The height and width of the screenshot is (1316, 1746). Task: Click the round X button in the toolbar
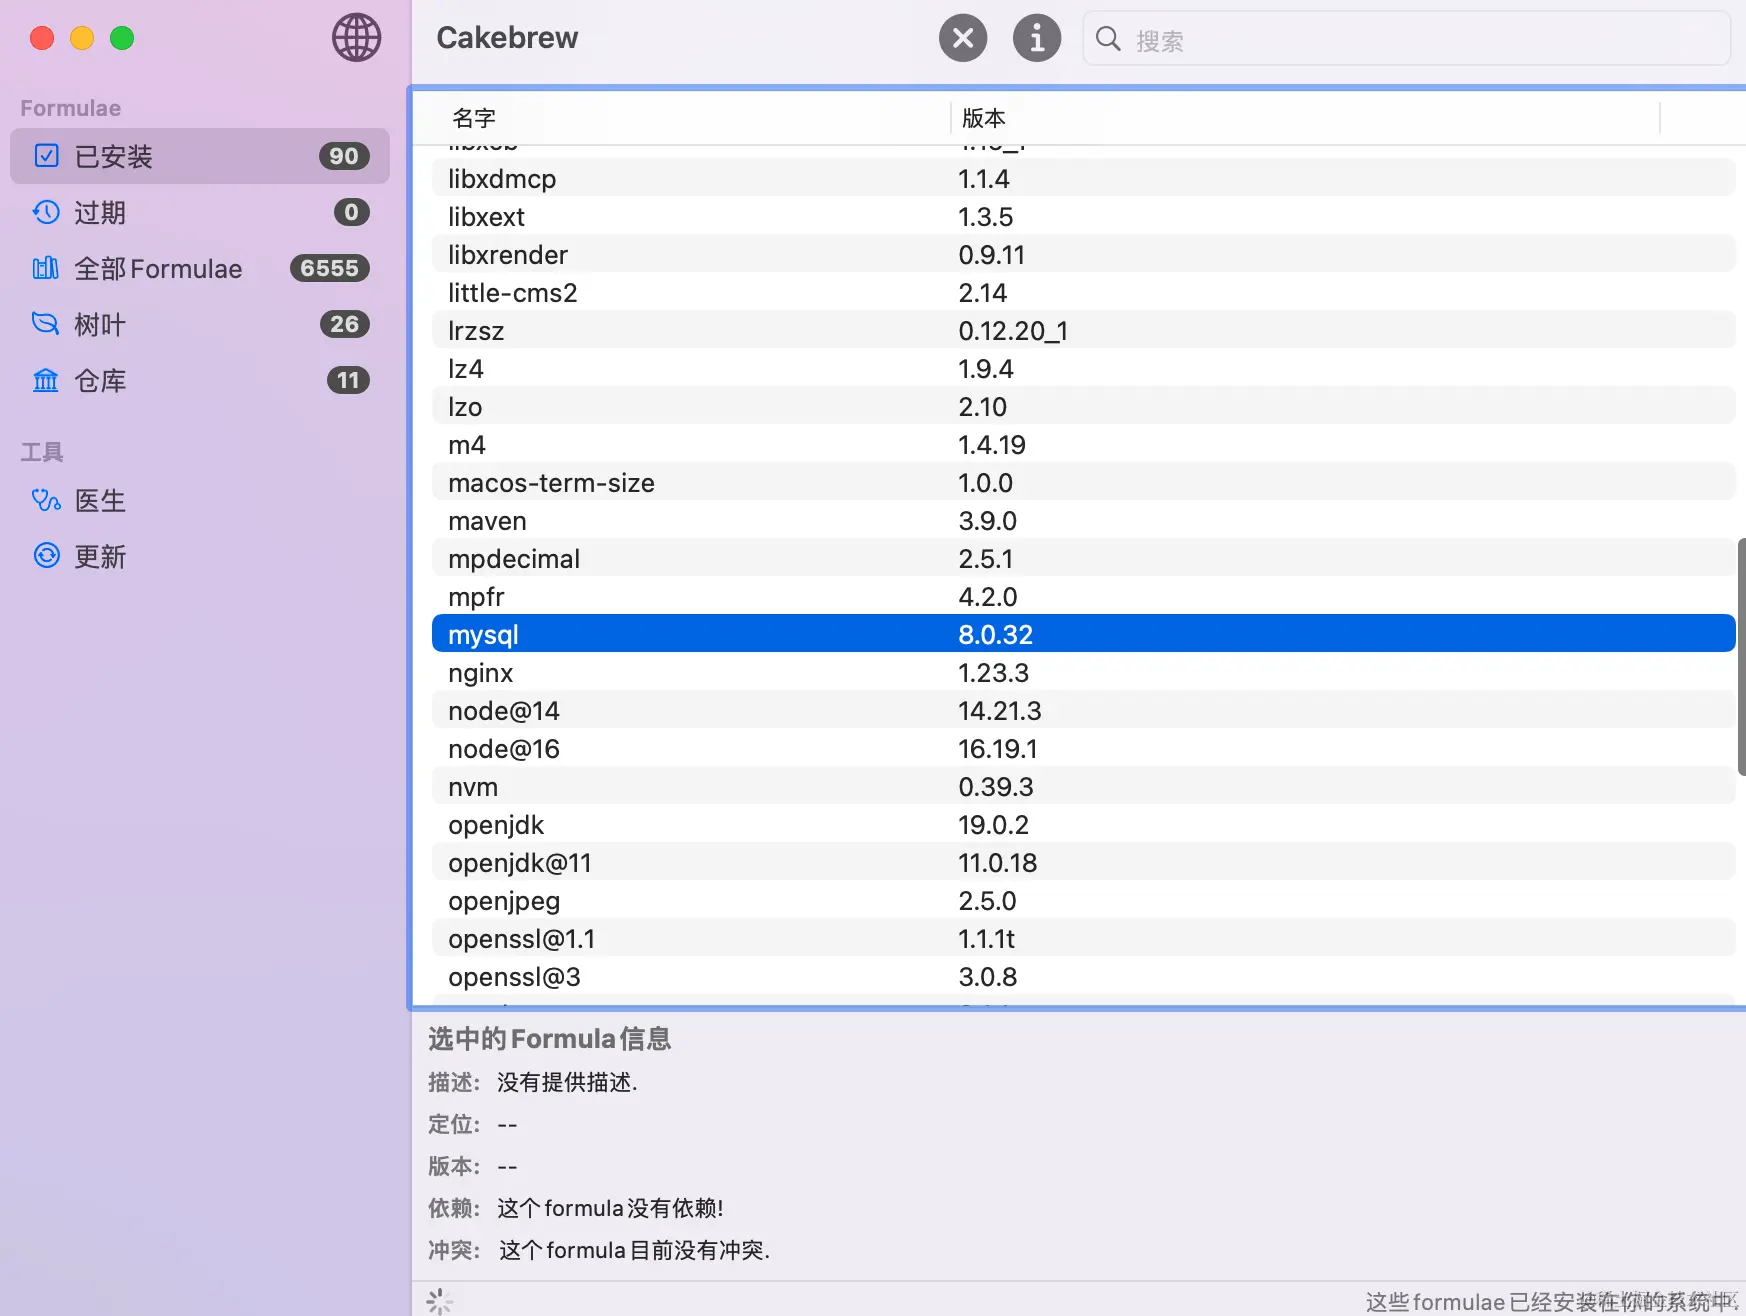click(963, 38)
